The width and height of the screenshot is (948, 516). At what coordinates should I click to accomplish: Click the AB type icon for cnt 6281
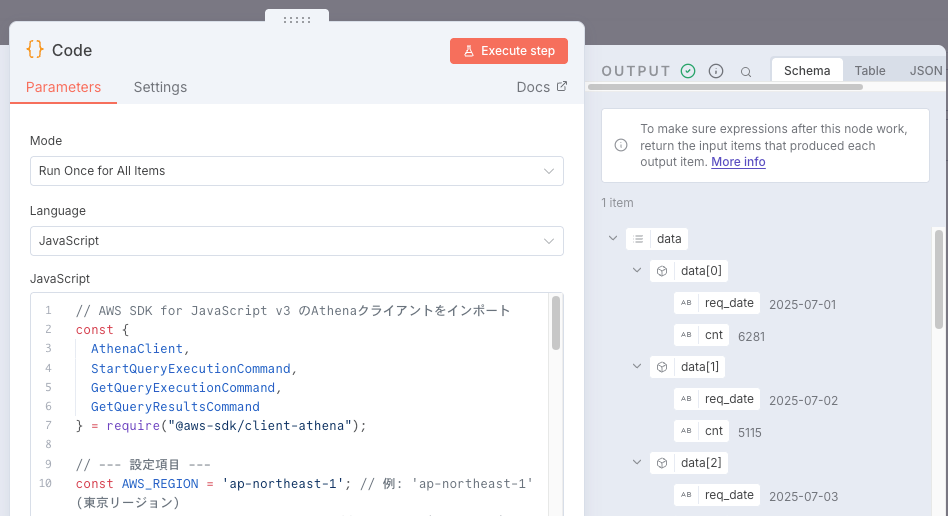point(686,335)
